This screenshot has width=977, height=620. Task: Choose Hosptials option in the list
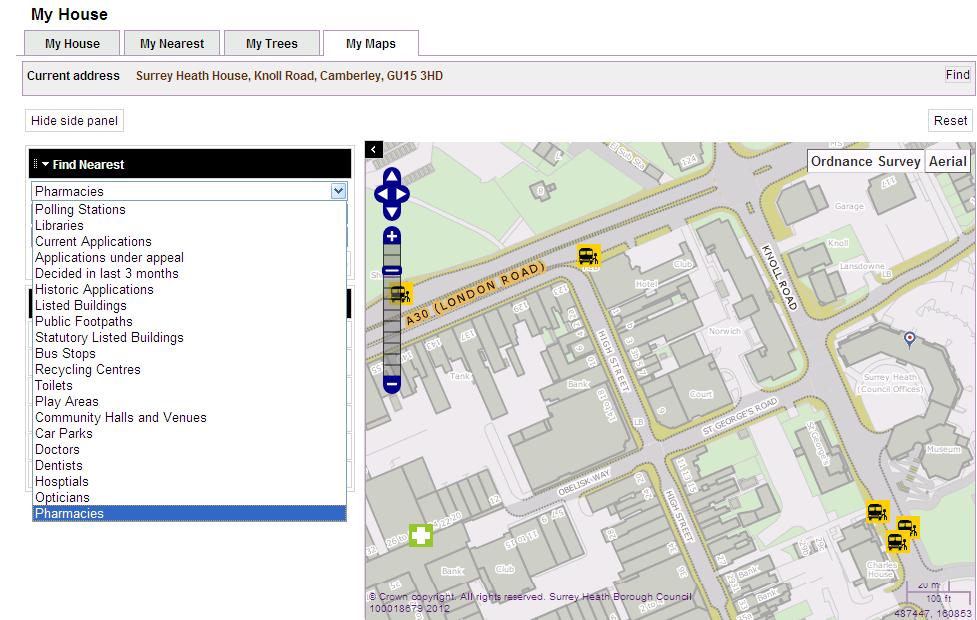189,482
